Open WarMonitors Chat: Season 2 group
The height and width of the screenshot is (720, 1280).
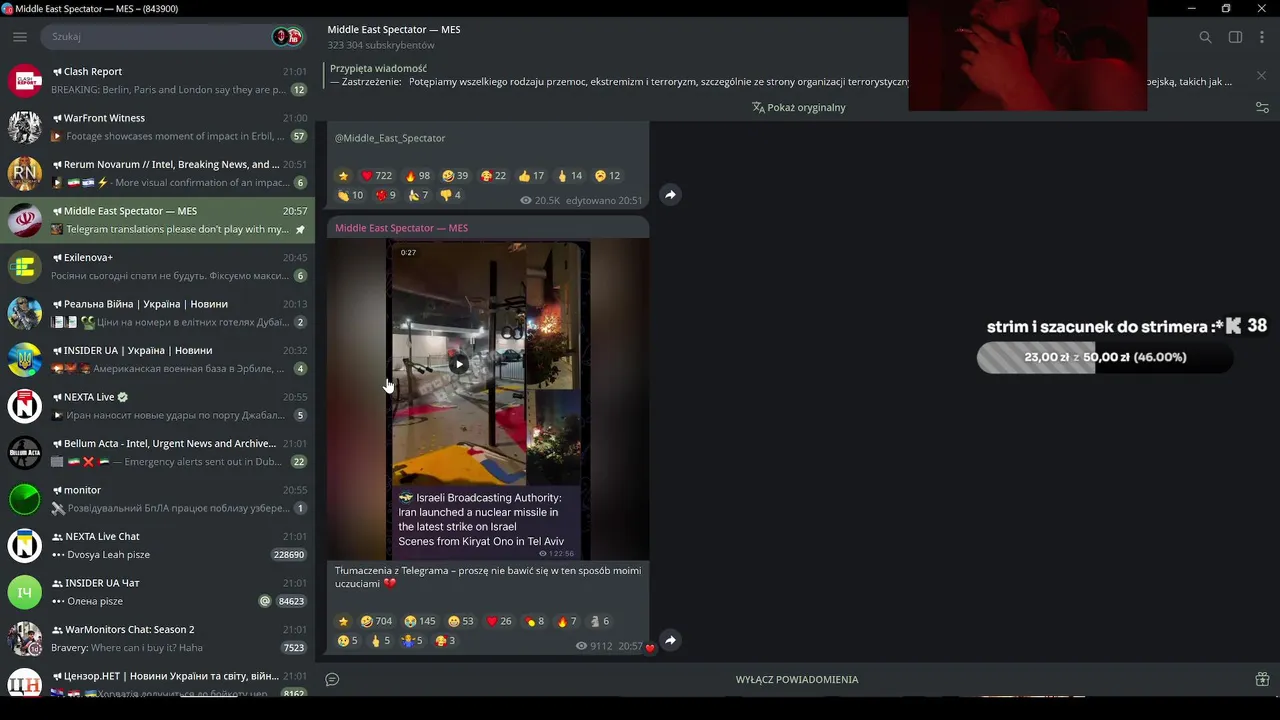[157, 638]
